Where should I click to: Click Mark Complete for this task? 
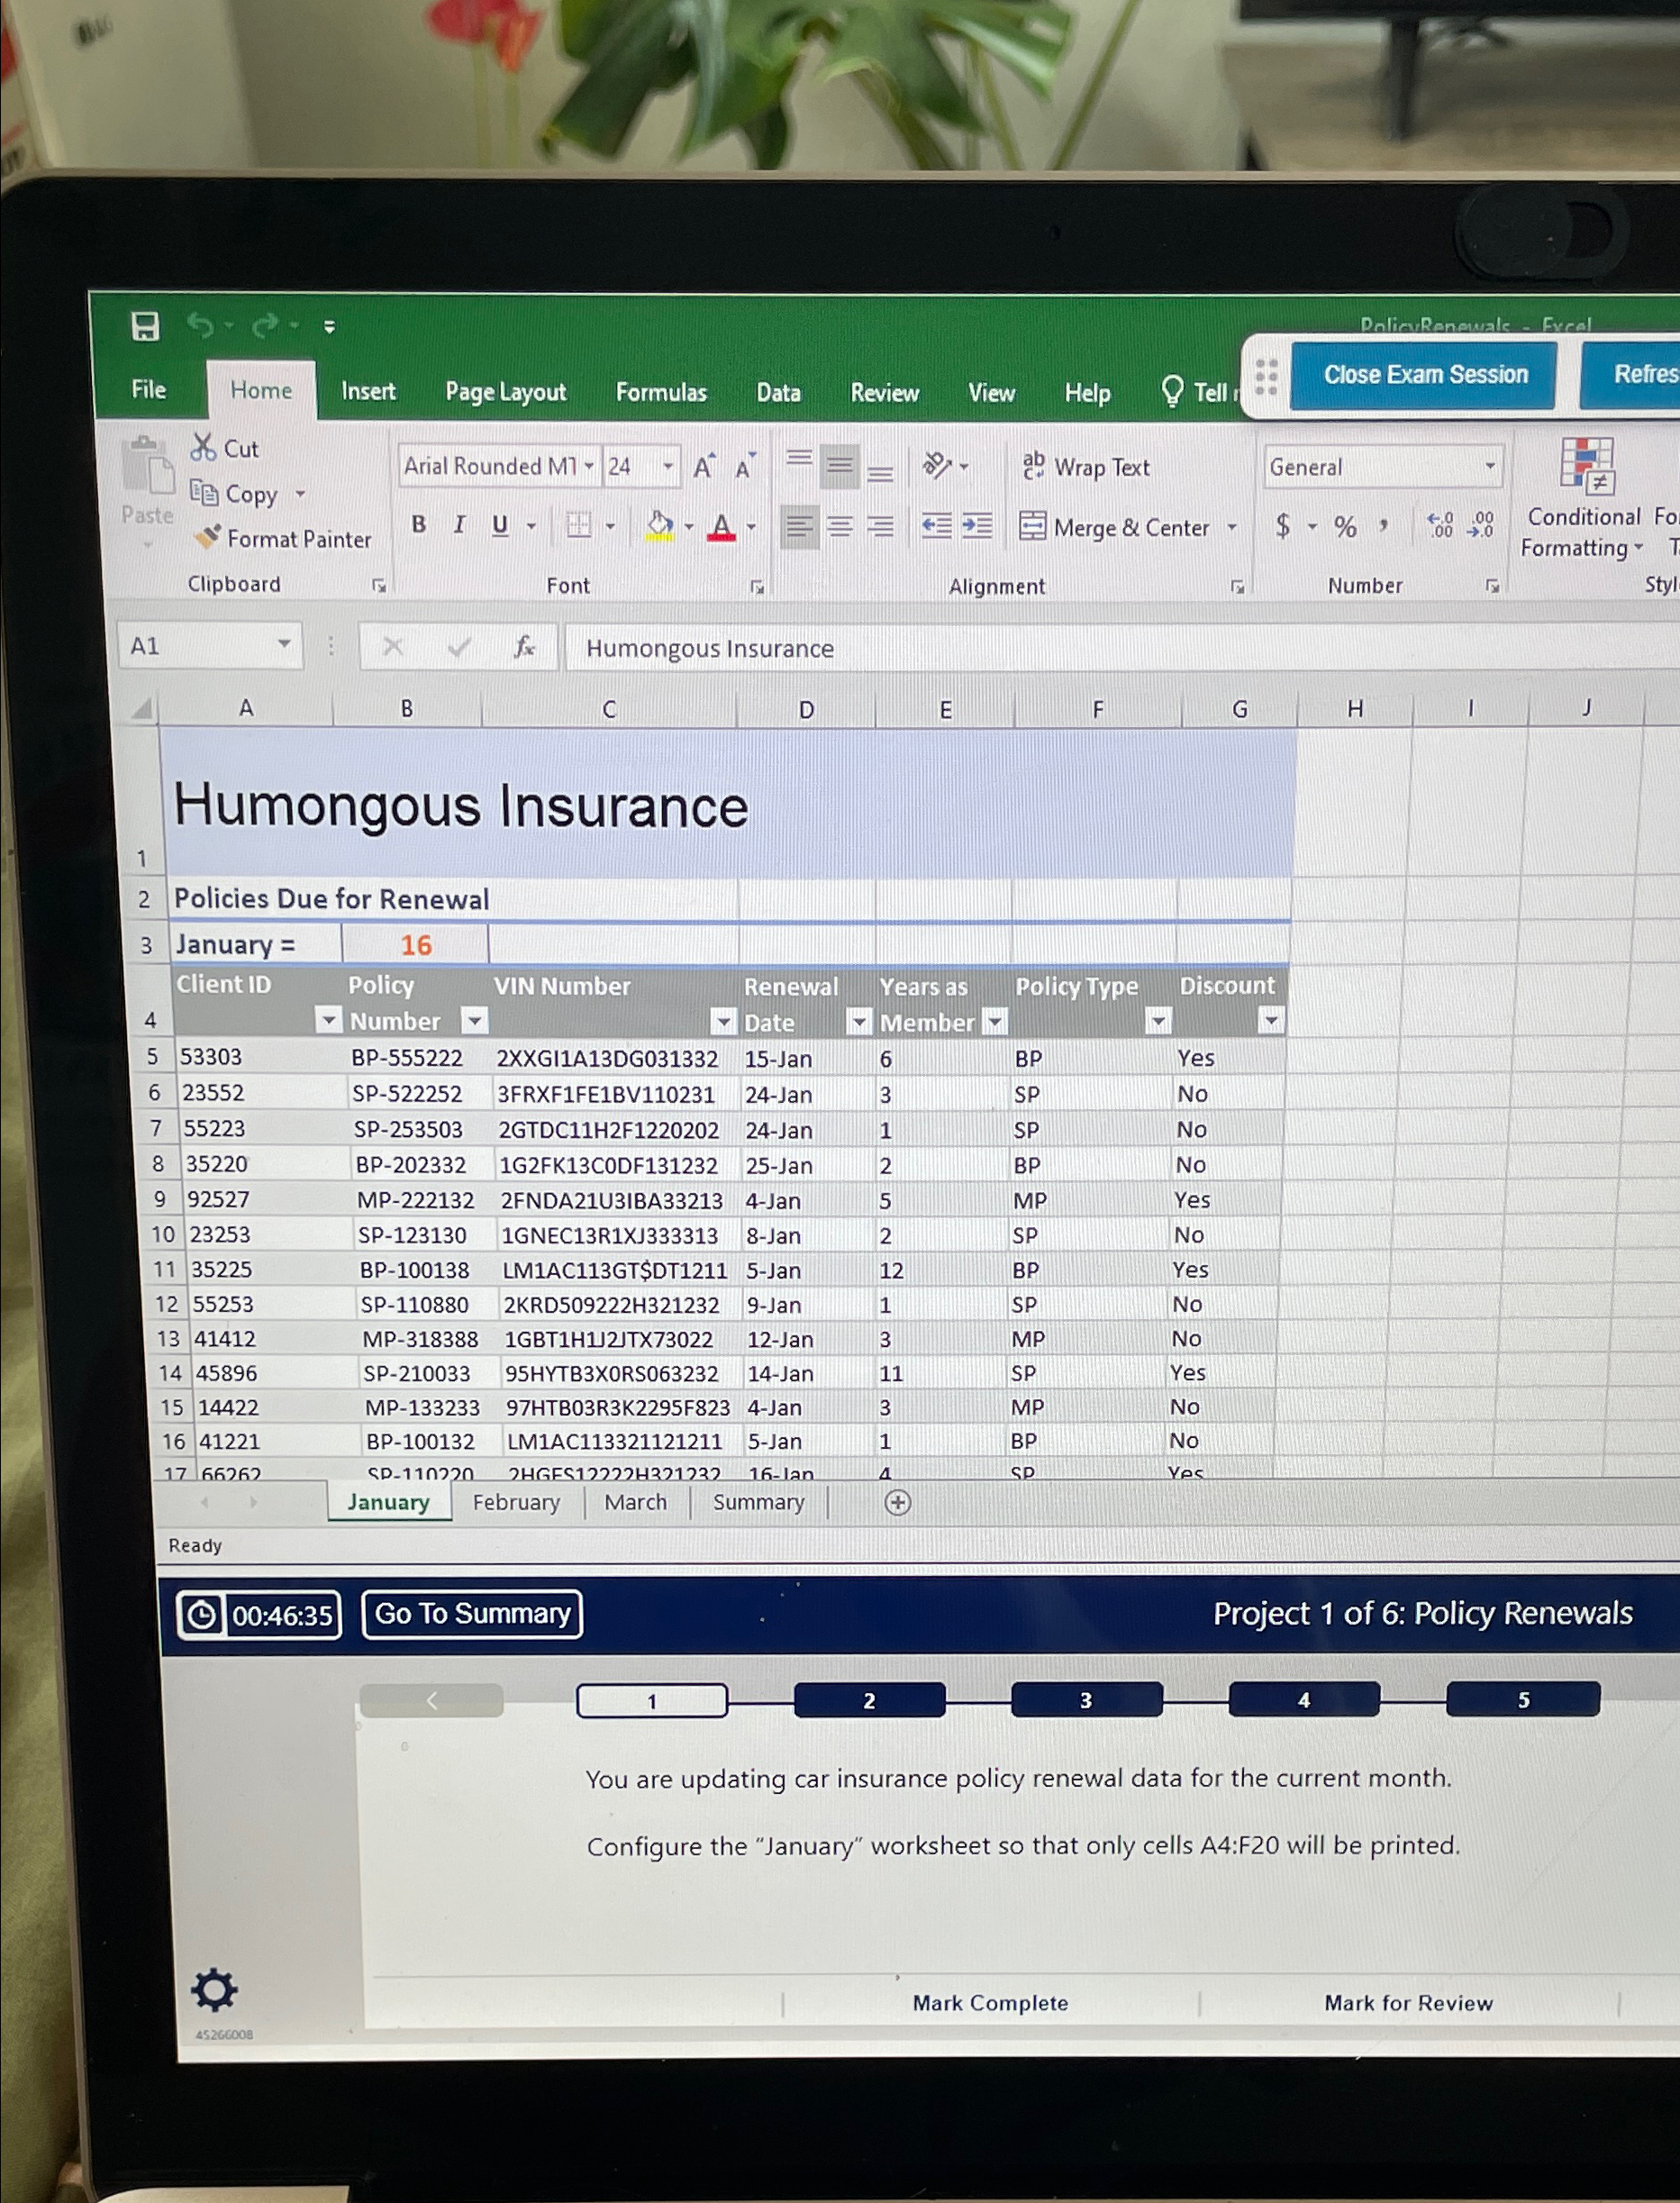990,2002
